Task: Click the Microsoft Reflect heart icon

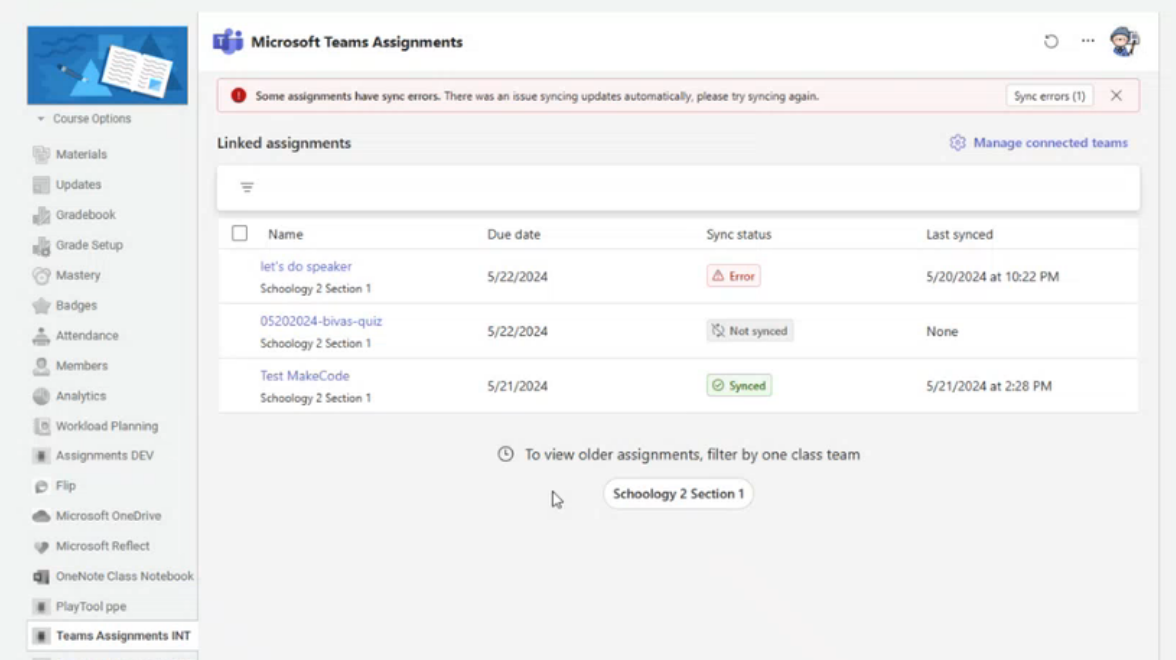Action: click(x=41, y=547)
